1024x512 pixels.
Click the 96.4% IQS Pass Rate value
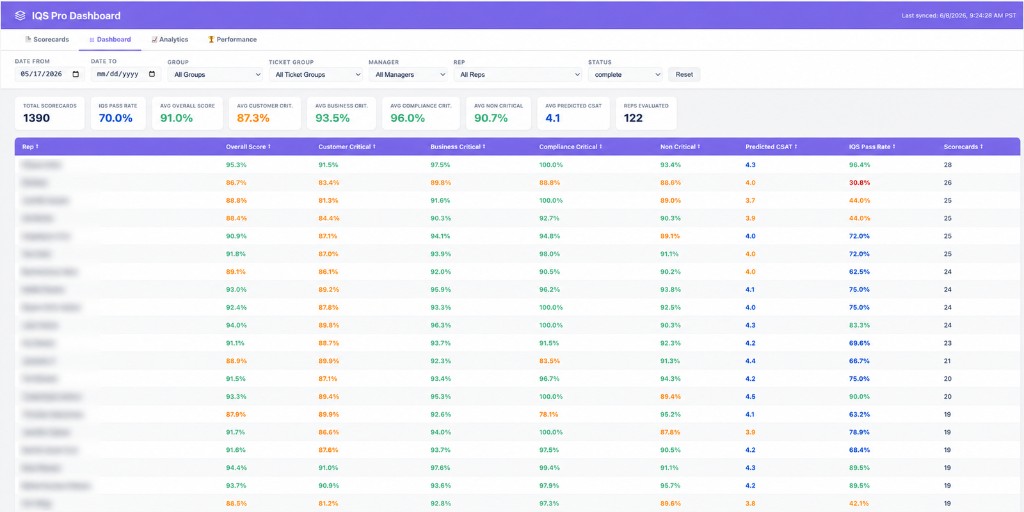(x=859, y=165)
